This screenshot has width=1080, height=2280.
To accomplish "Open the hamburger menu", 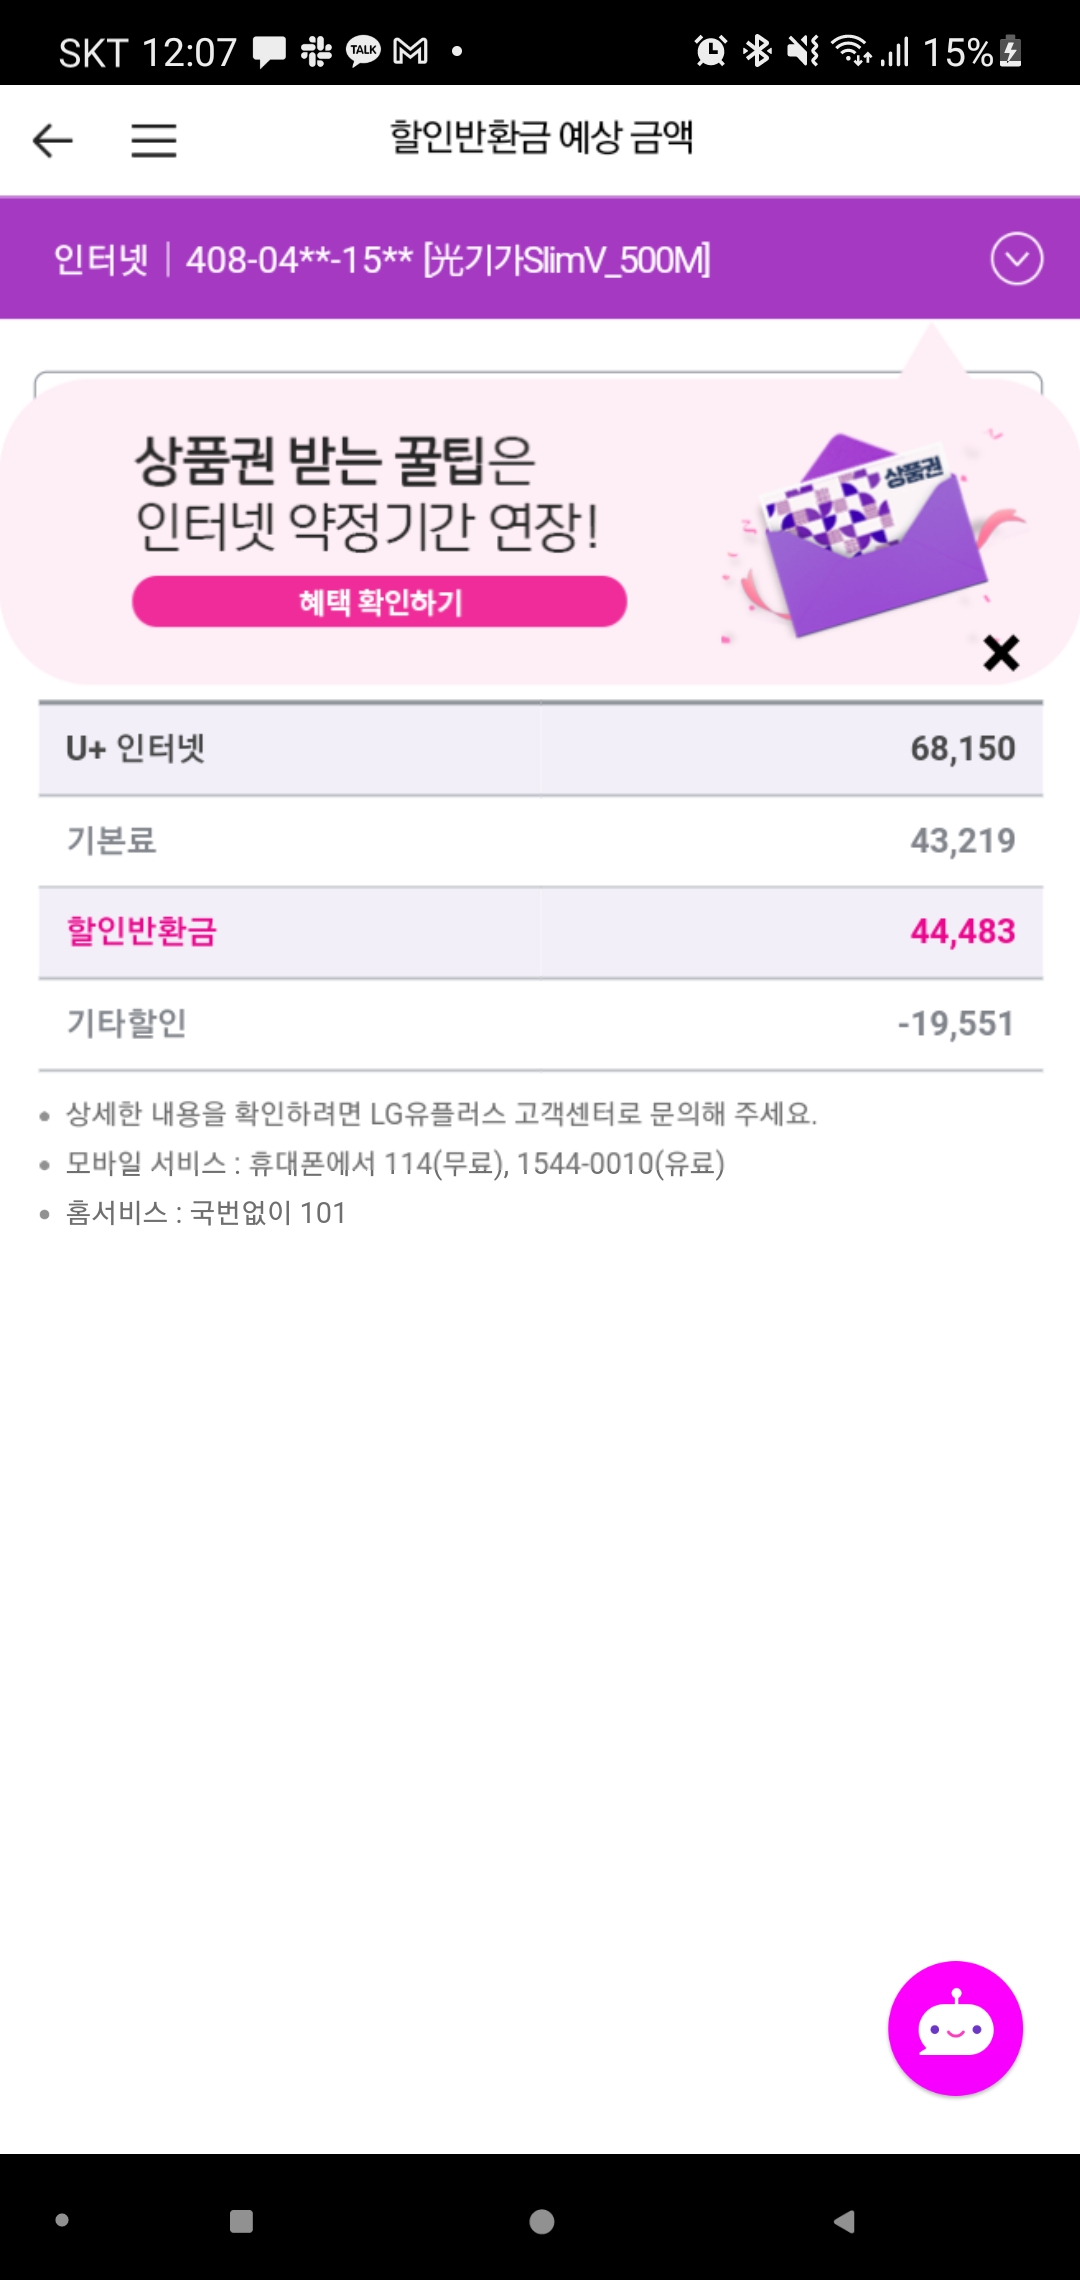I will tap(154, 140).
